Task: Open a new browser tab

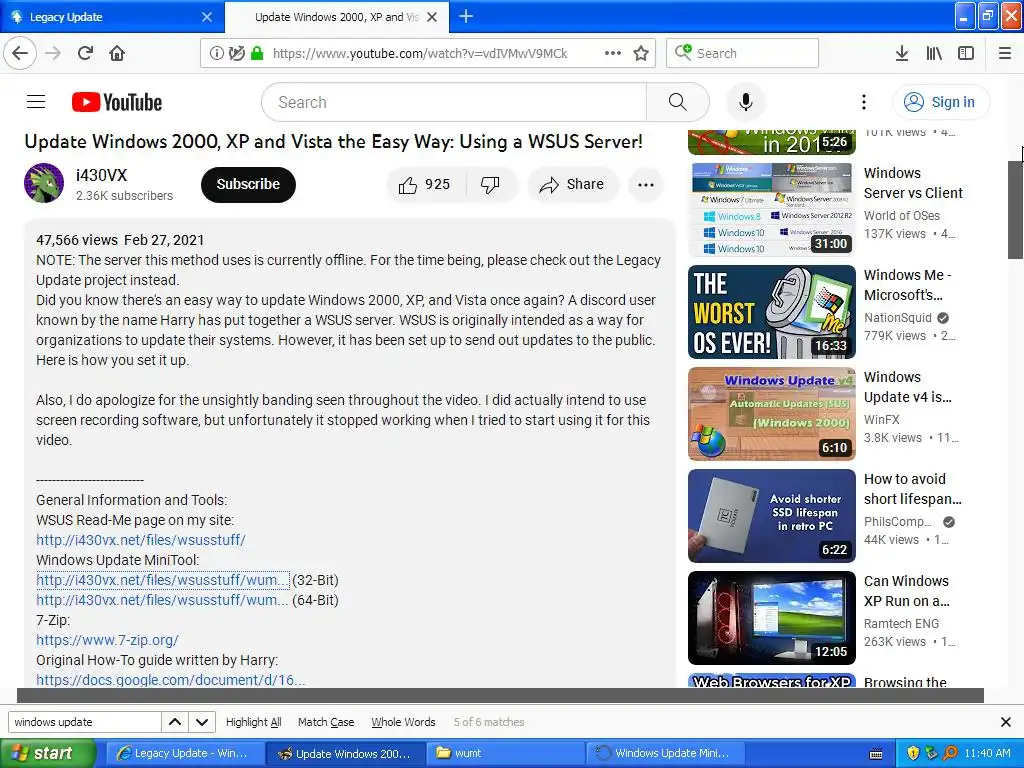Action: click(x=466, y=16)
